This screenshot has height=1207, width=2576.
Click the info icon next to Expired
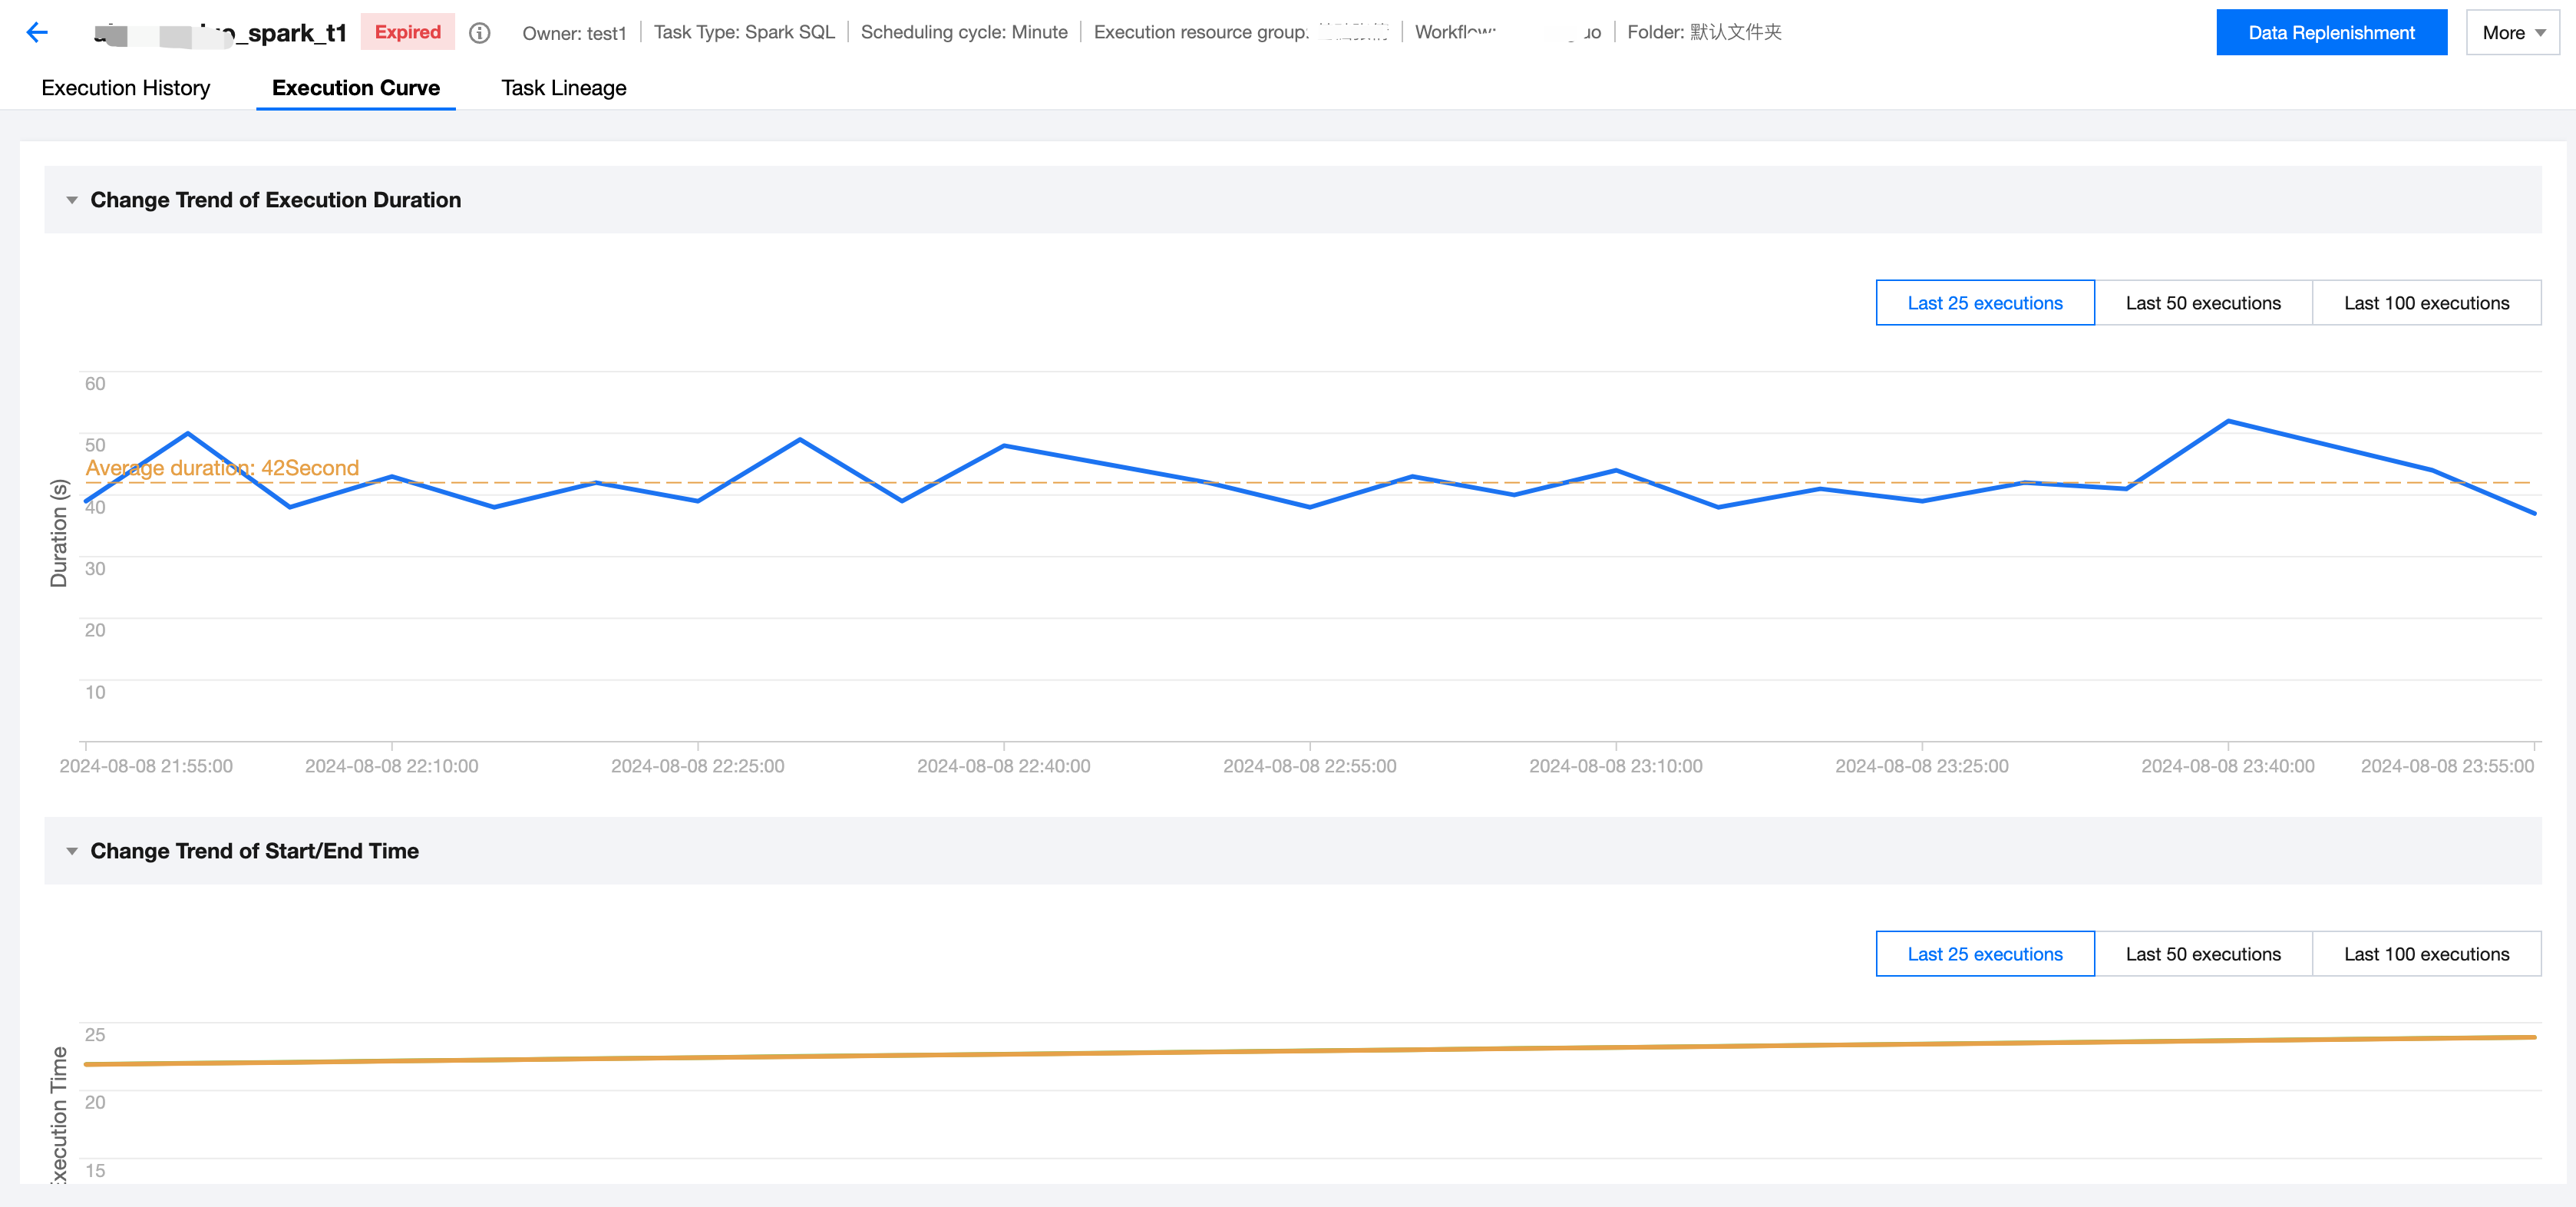pos(480,33)
